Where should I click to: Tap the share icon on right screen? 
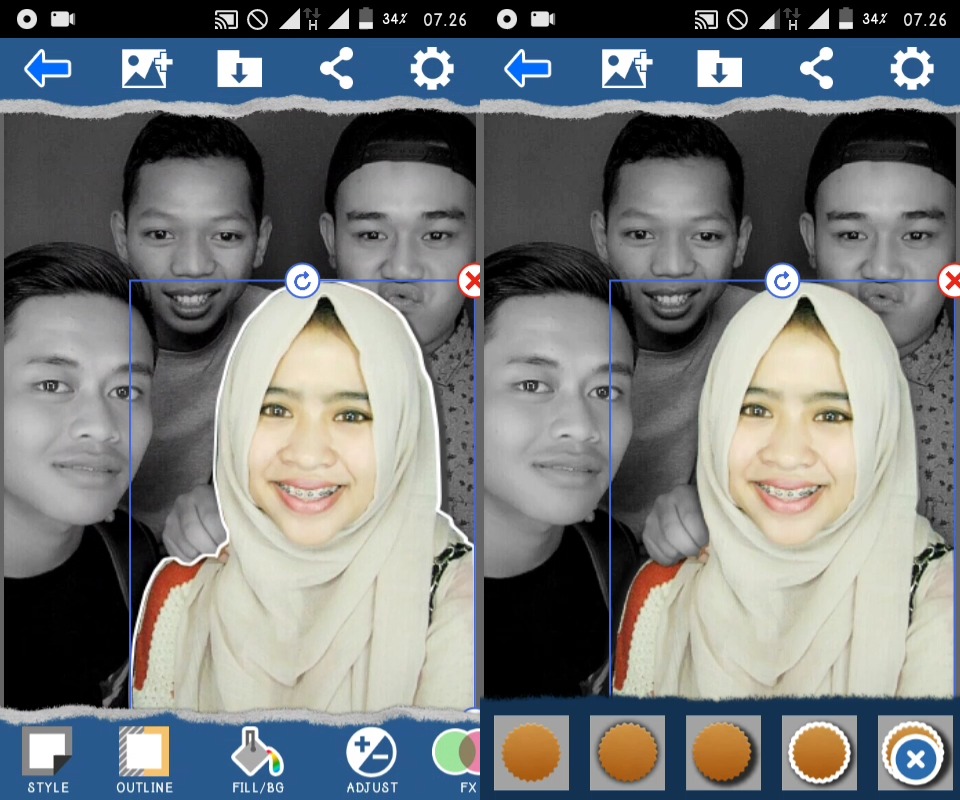817,68
